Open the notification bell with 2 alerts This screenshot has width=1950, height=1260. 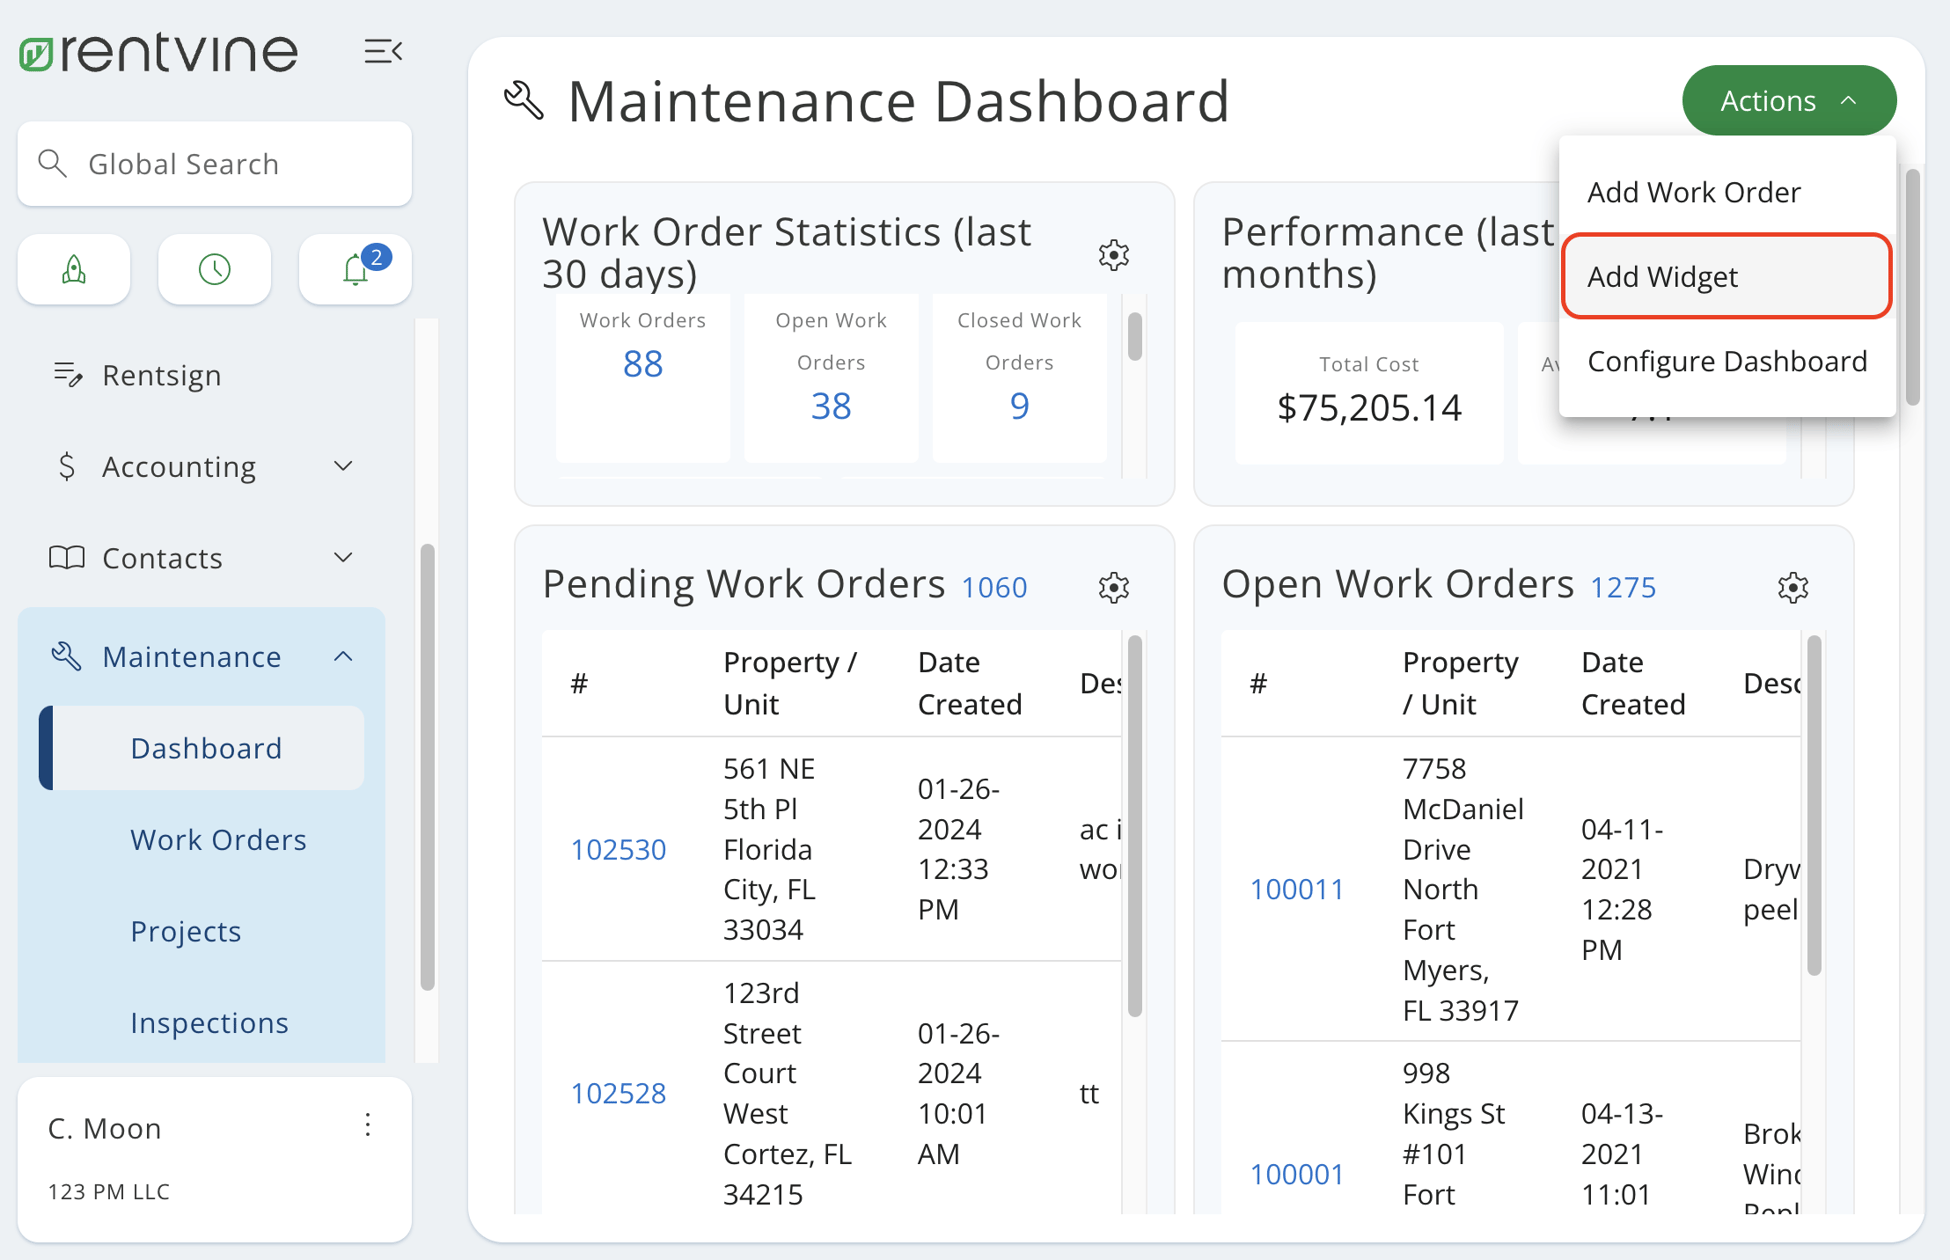[355, 269]
